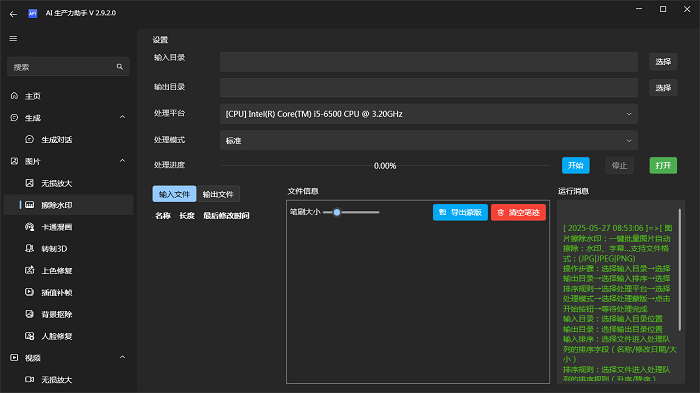Choose folder via 输入目录 选择 button
Viewport: 700px width, 393px height.
(x=663, y=62)
